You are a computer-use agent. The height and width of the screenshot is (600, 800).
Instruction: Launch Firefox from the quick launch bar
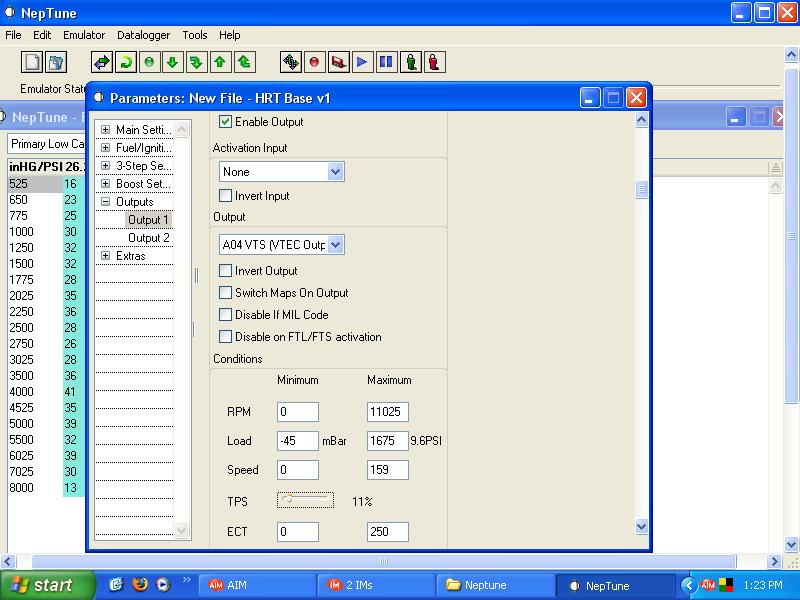point(140,584)
